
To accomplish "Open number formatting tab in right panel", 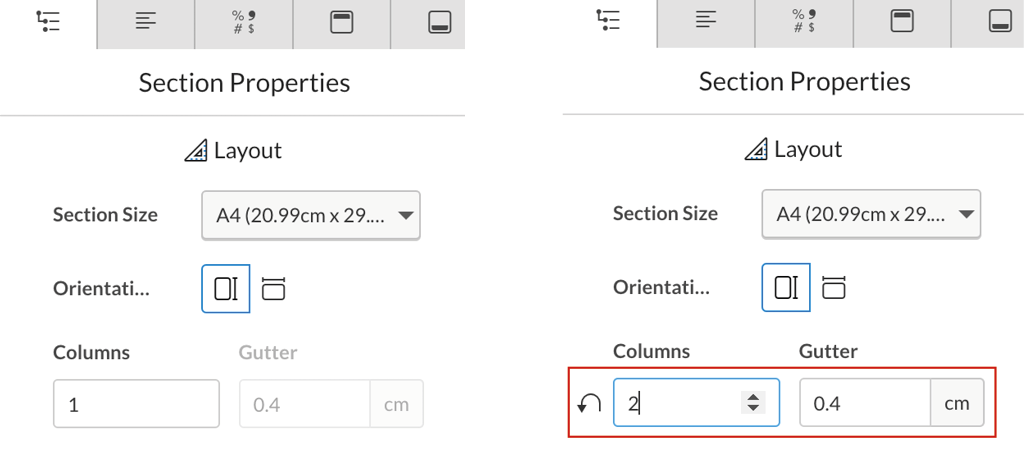I will (804, 24).
